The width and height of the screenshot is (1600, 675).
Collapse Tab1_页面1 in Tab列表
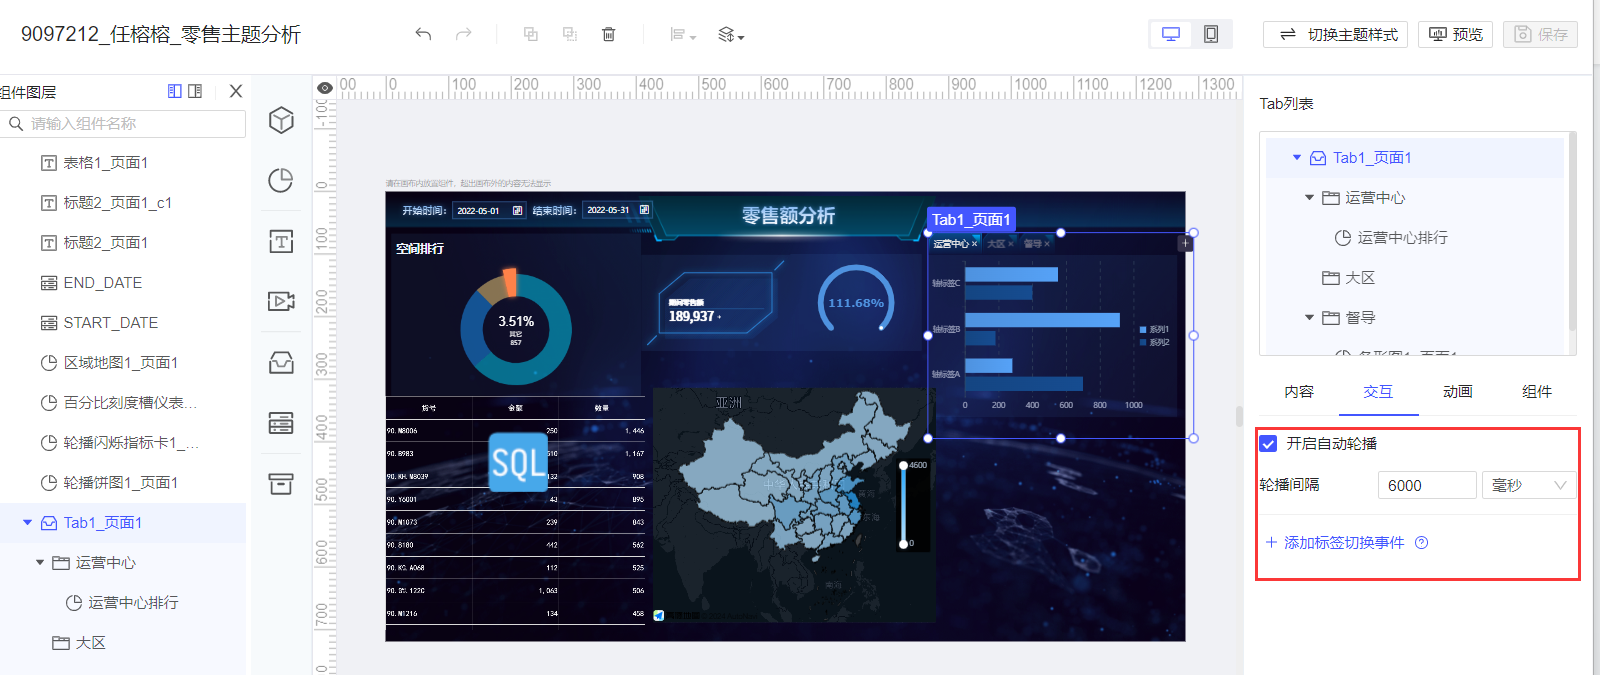[x=1297, y=158]
